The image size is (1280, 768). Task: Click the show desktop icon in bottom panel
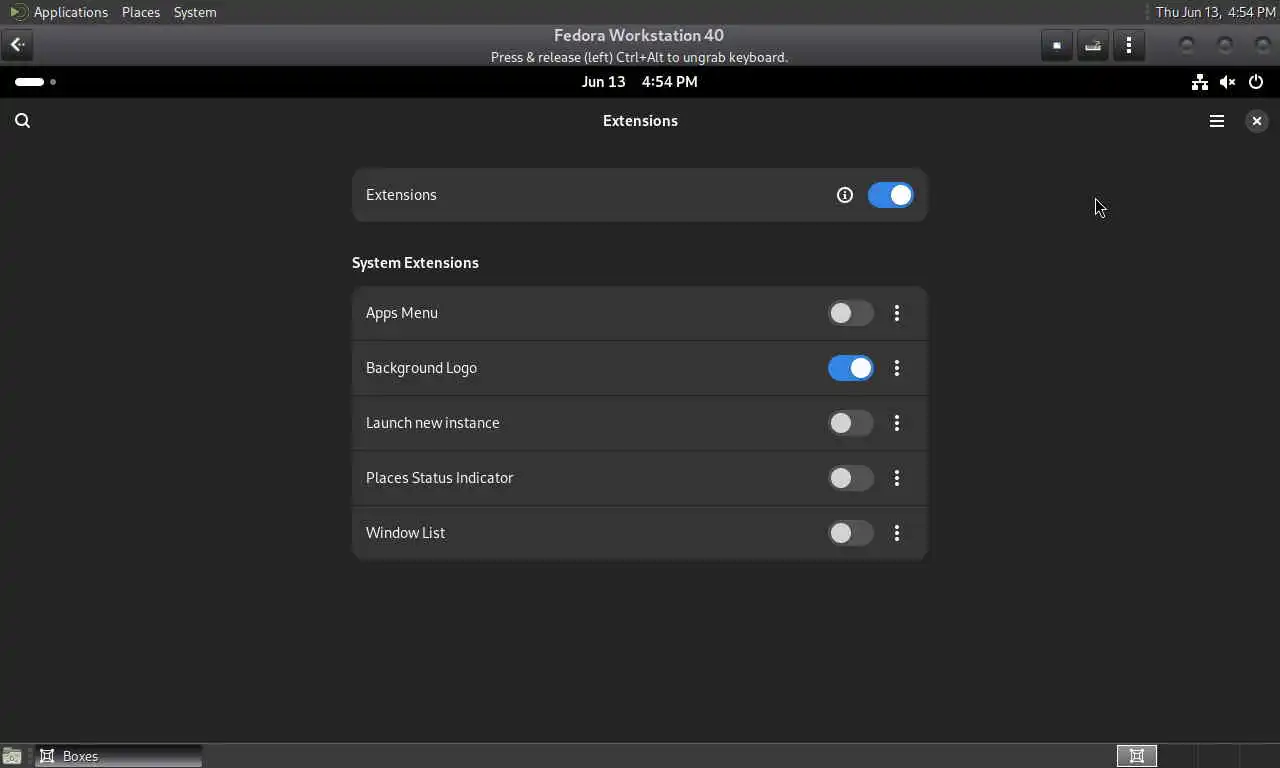coord(12,756)
